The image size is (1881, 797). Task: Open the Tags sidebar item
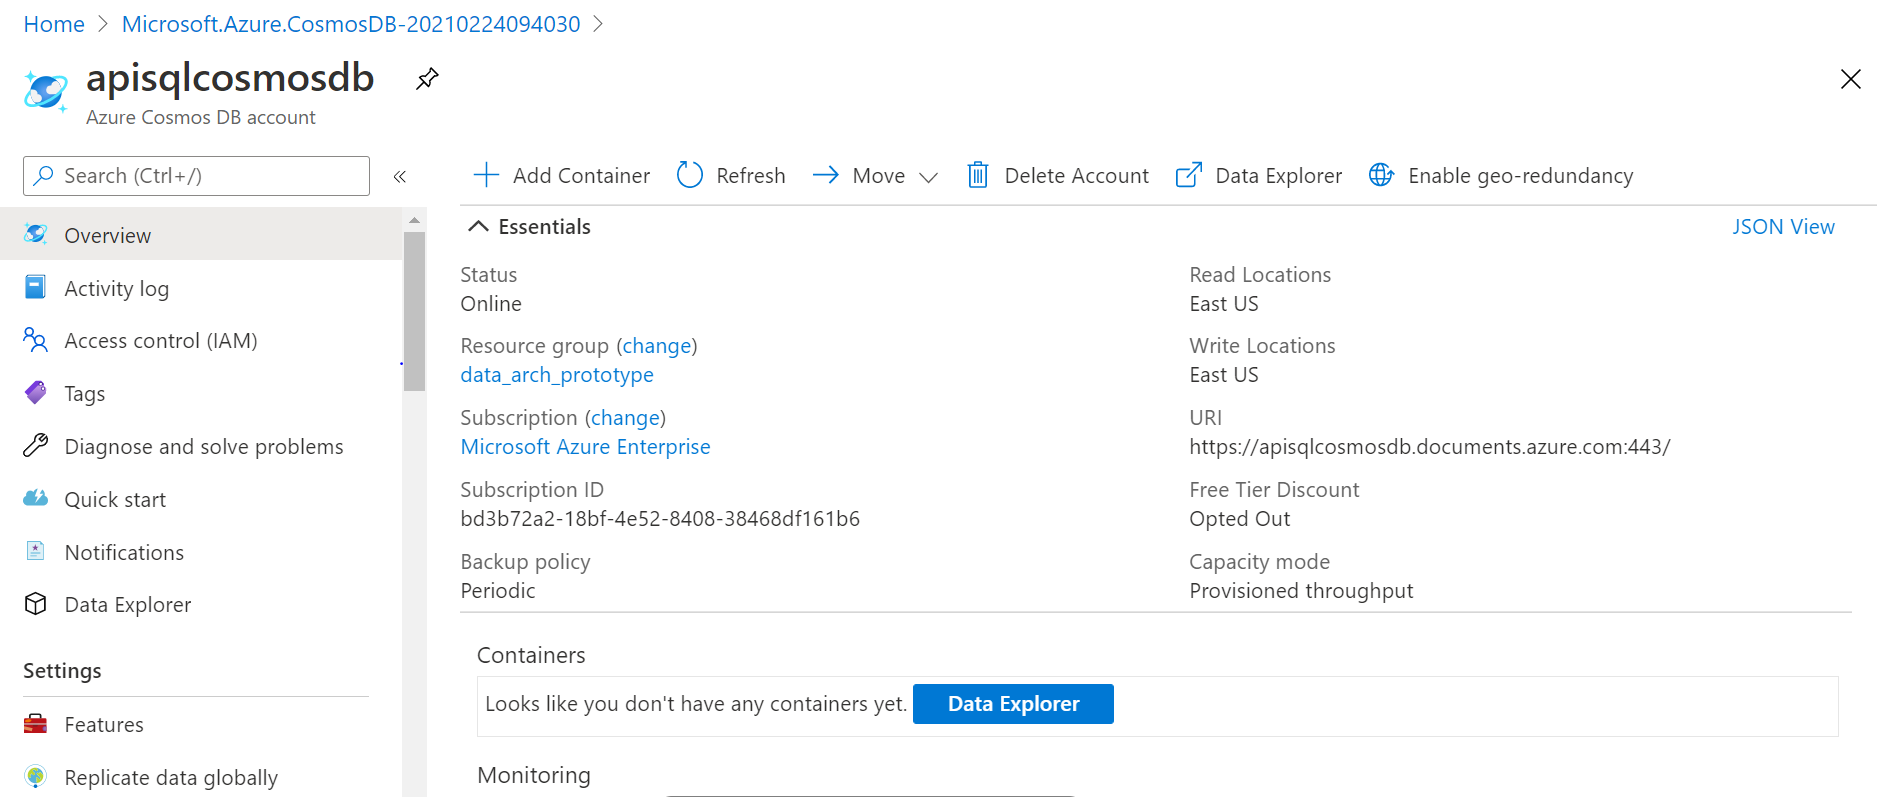pos(84,394)
